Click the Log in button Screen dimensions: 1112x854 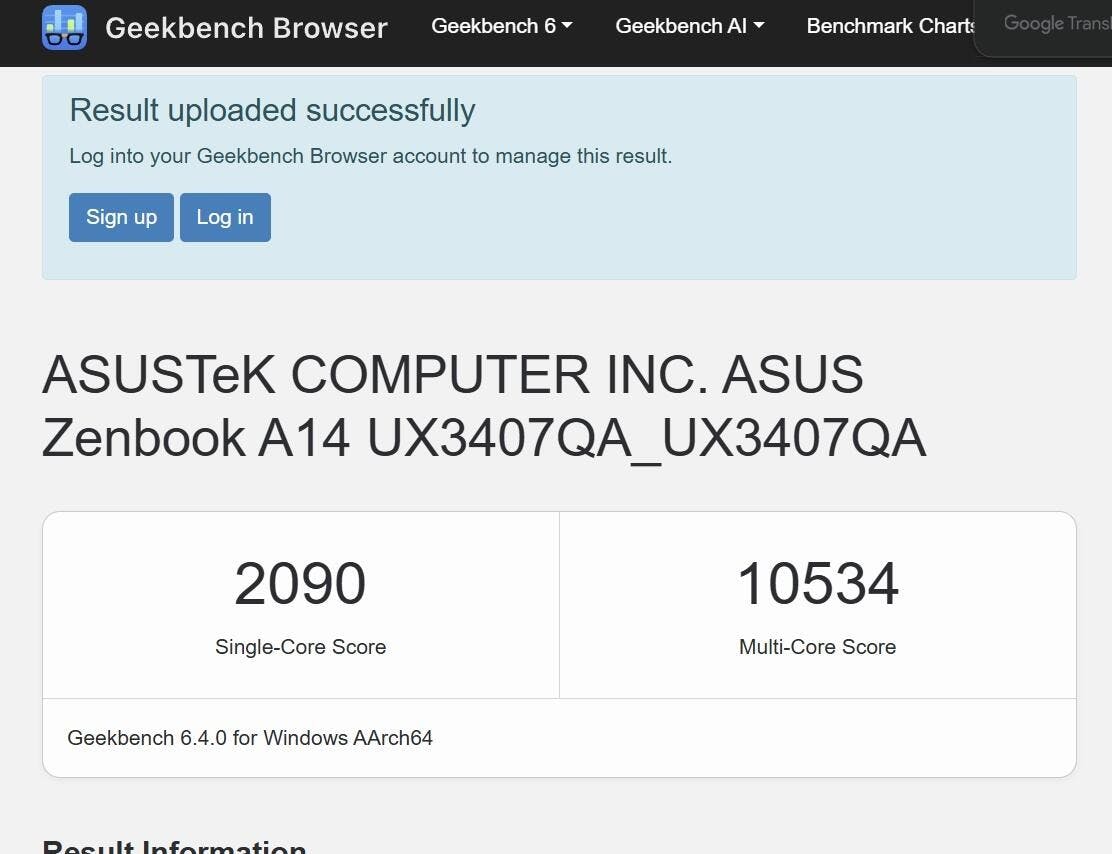click(x=225, y=217)
